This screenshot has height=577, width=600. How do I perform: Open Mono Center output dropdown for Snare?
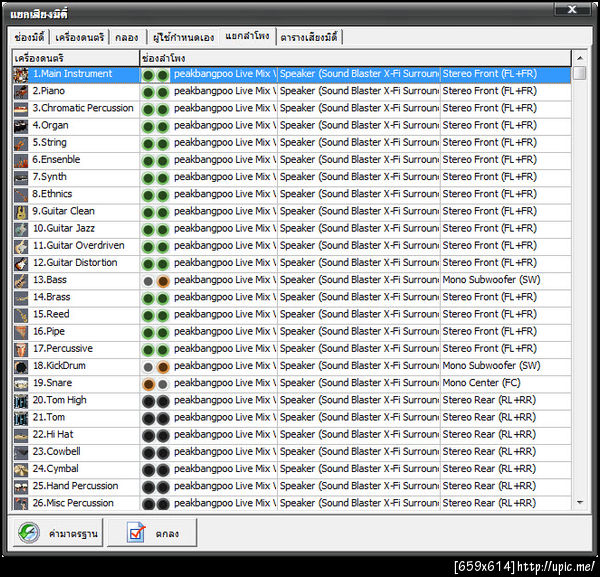tap(505, 383)
